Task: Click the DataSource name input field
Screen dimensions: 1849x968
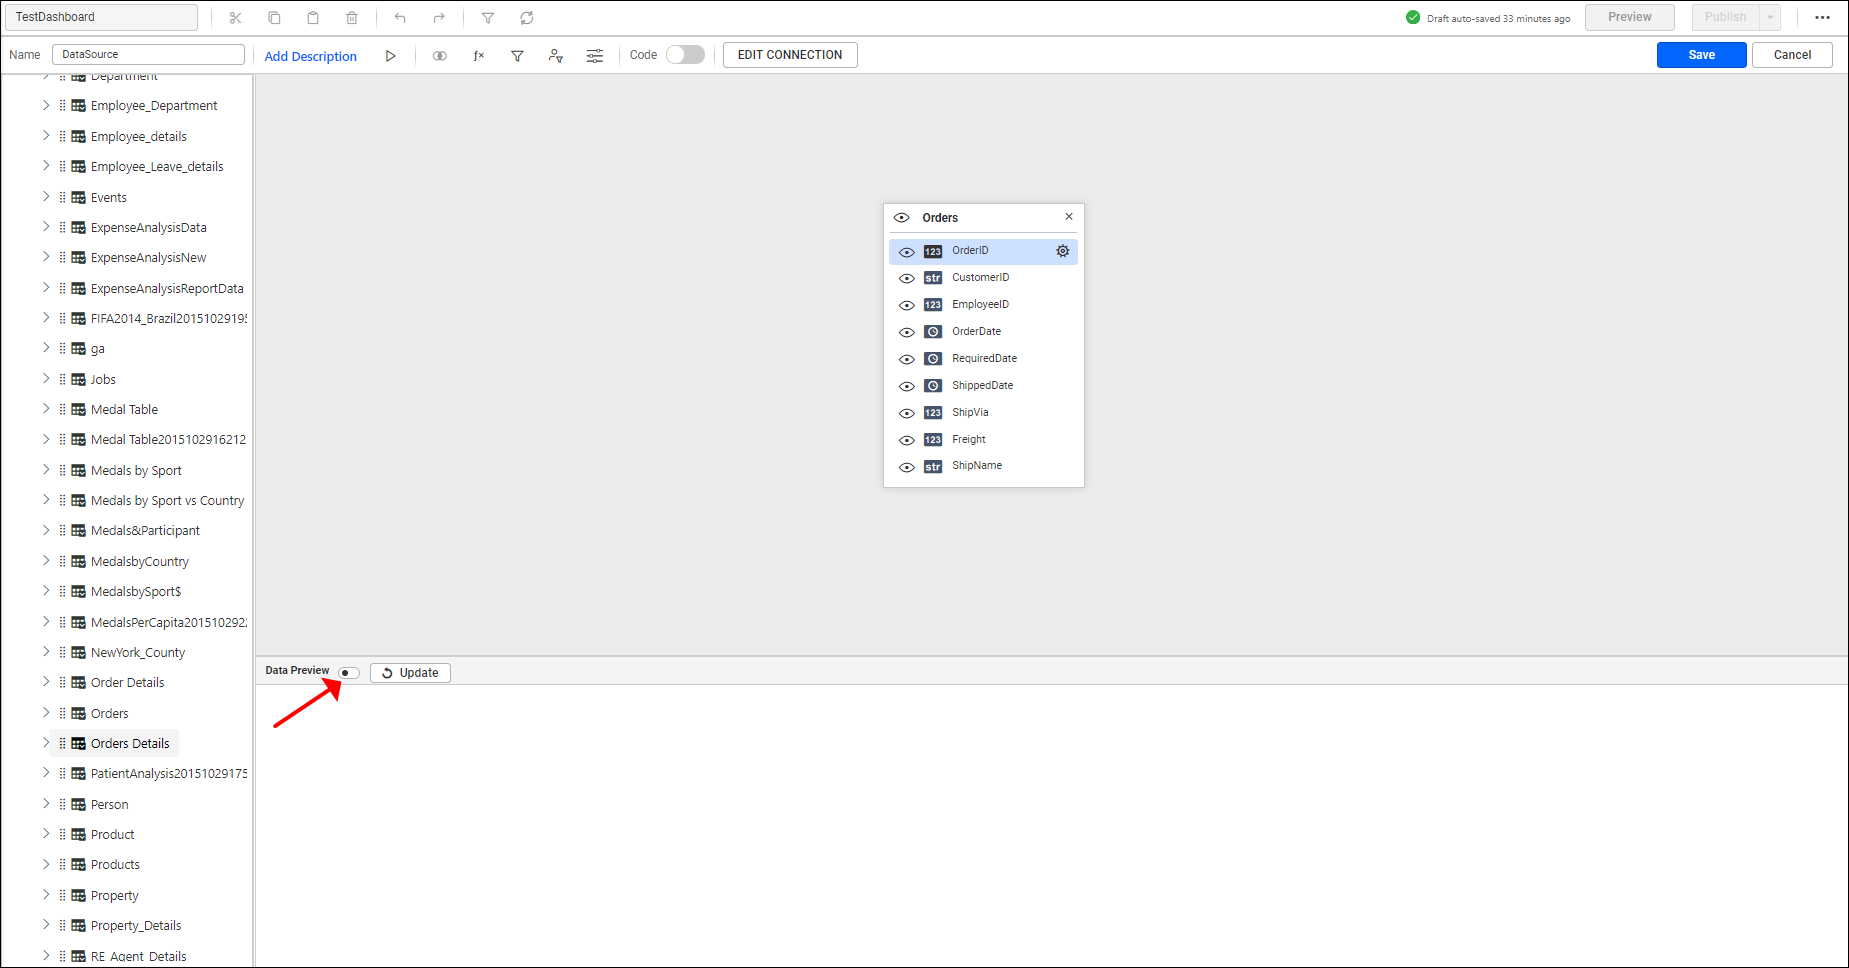Action: [148, 55]
